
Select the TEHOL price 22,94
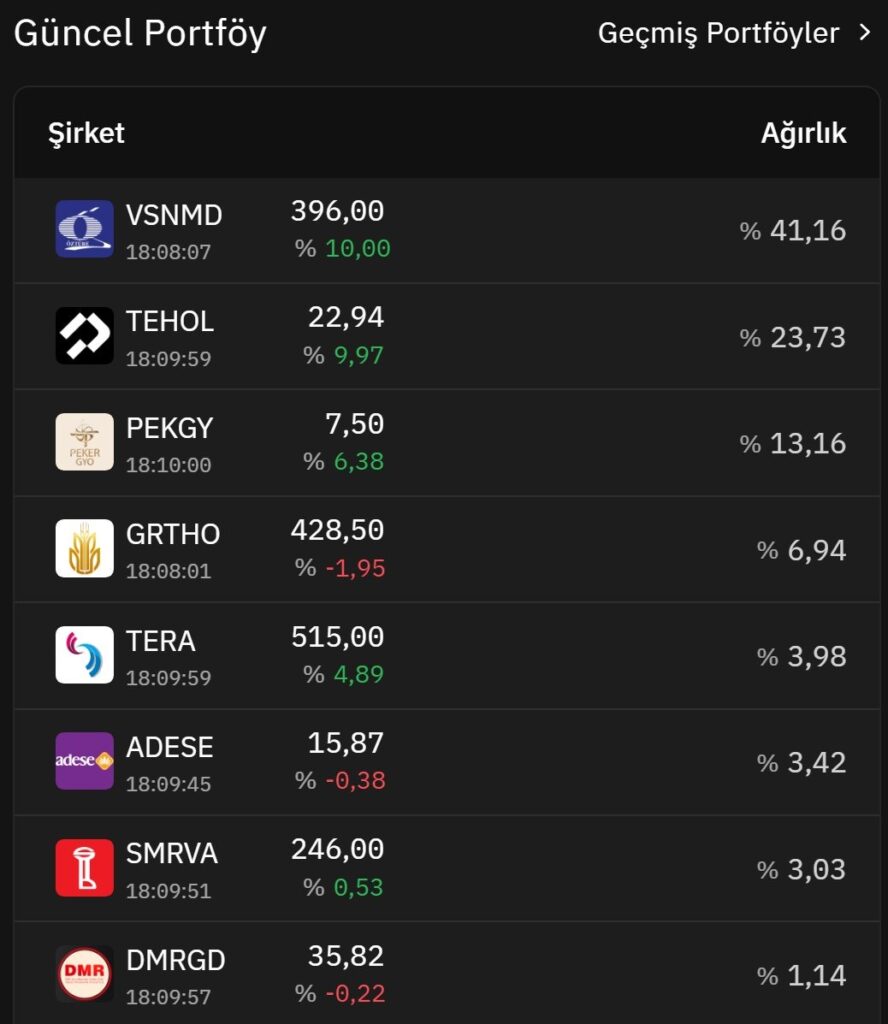(346, 317)
